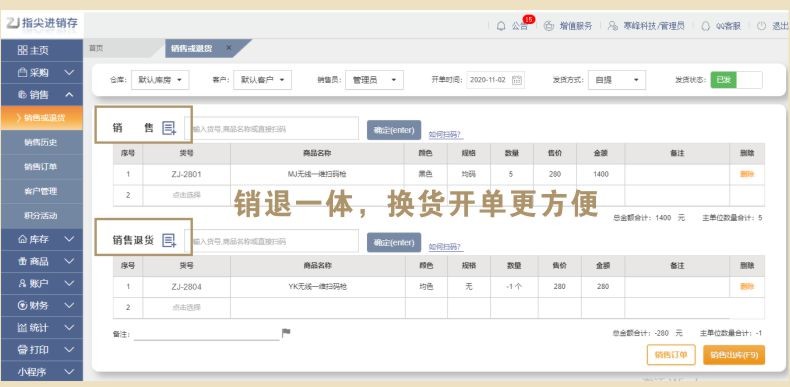Click the 金额 cell showing 1400

point(601,174)
